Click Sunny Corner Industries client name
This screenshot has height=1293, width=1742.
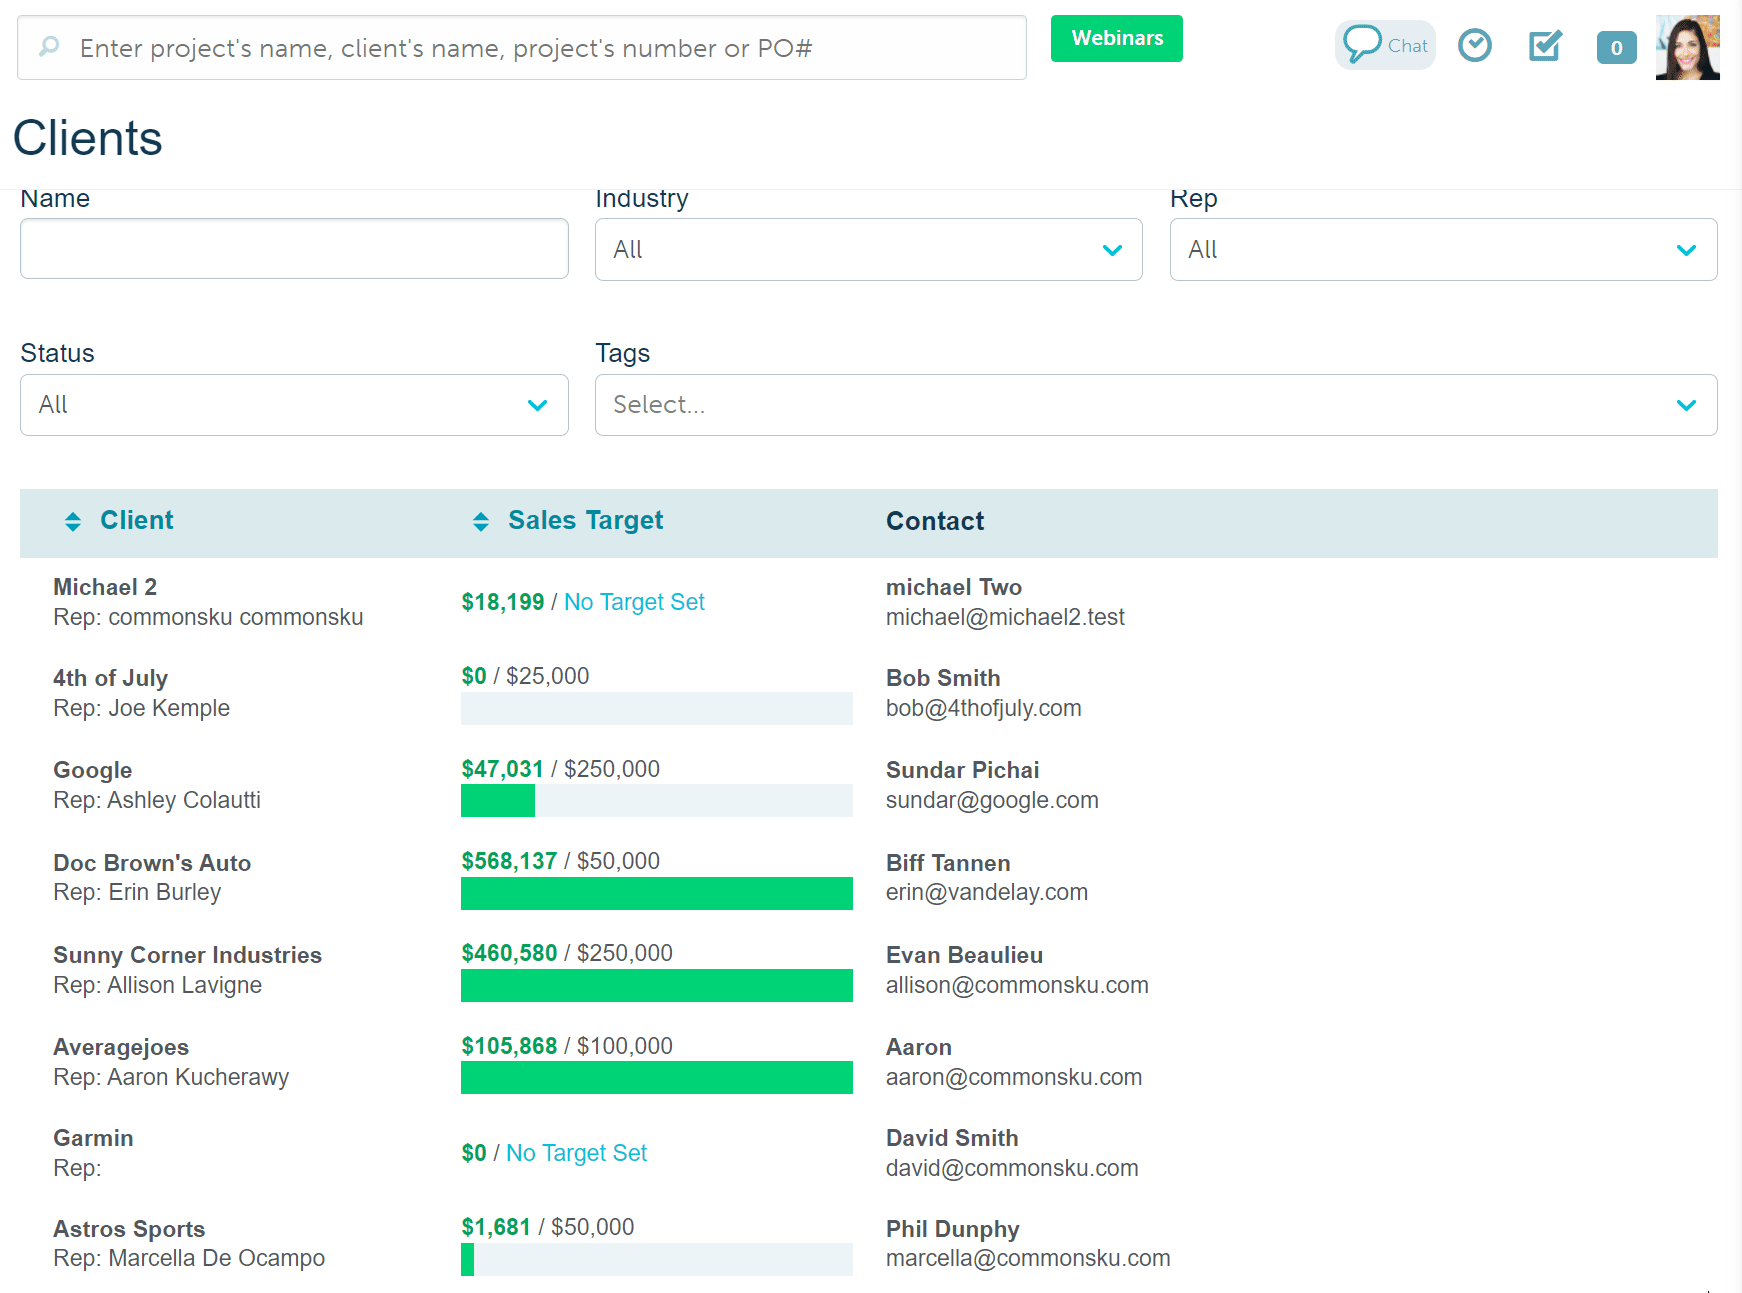pyautogui.click(x=187, y=954)
